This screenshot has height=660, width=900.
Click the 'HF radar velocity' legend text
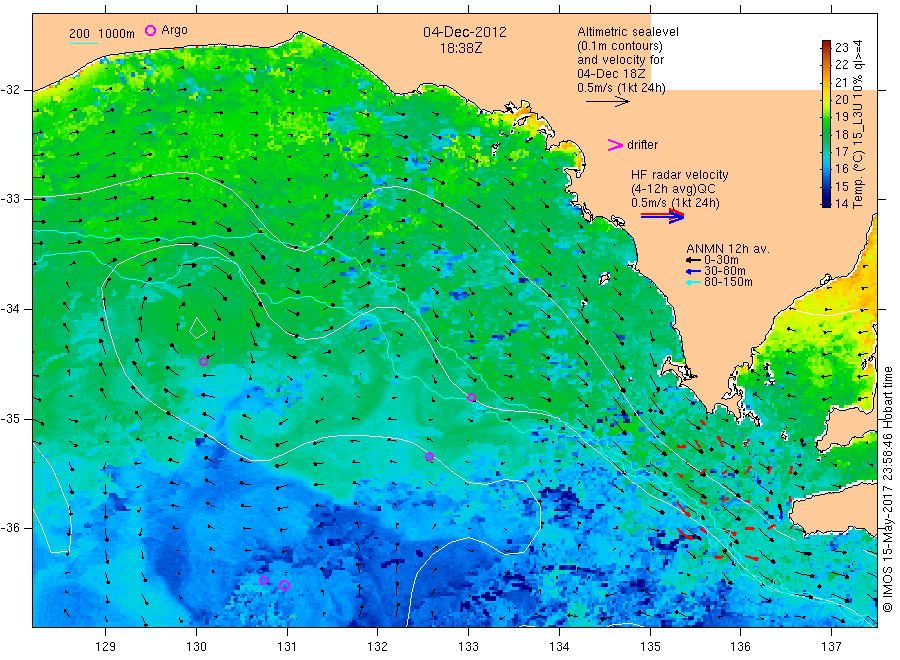pos(680,174)
